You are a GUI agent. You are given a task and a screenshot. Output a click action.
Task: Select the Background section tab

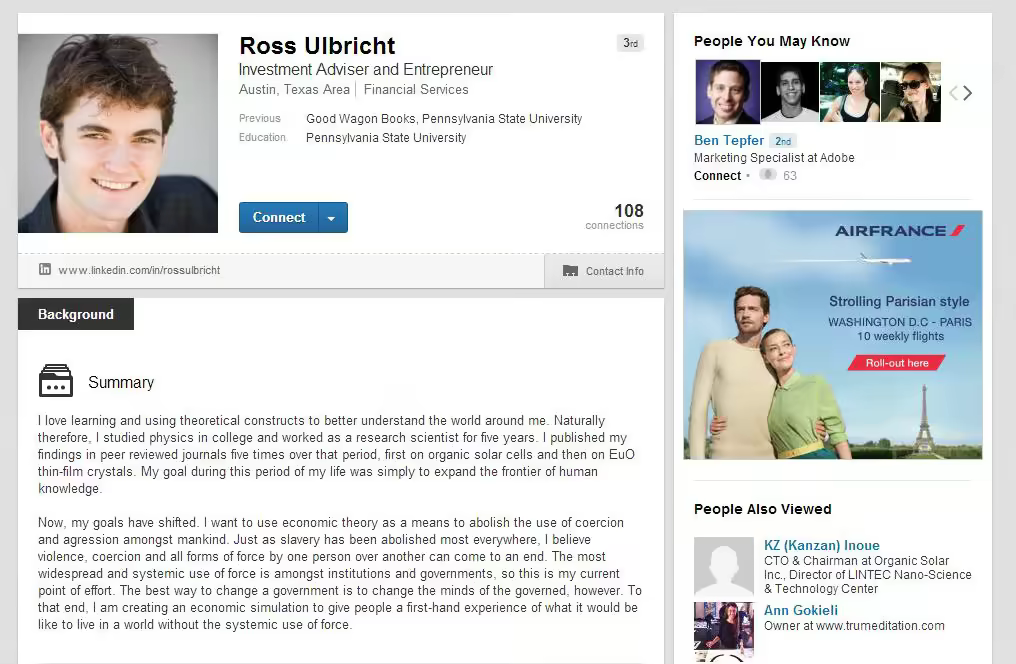pyautogui.click(x=76, y=314)
